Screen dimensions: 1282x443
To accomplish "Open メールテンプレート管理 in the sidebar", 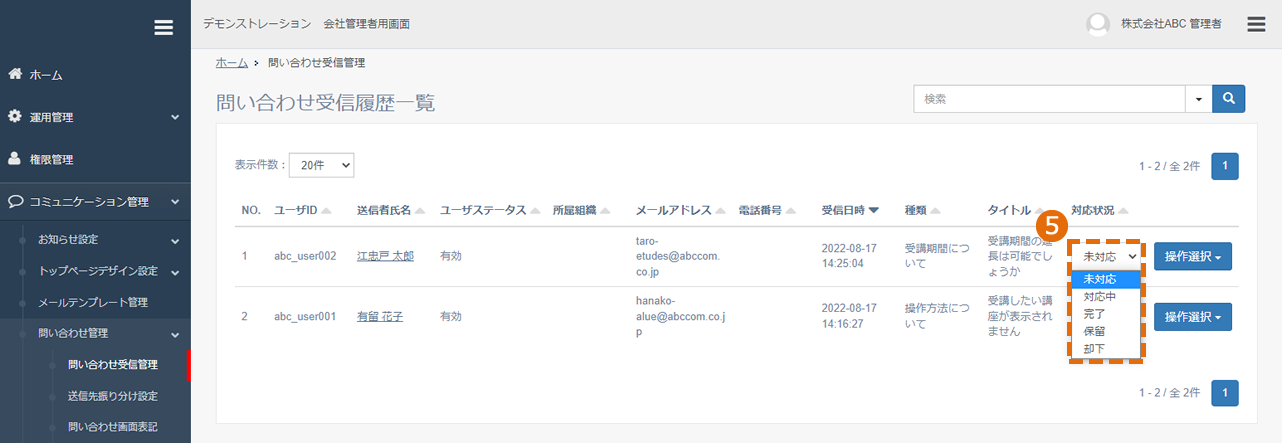I will [93, 301].
